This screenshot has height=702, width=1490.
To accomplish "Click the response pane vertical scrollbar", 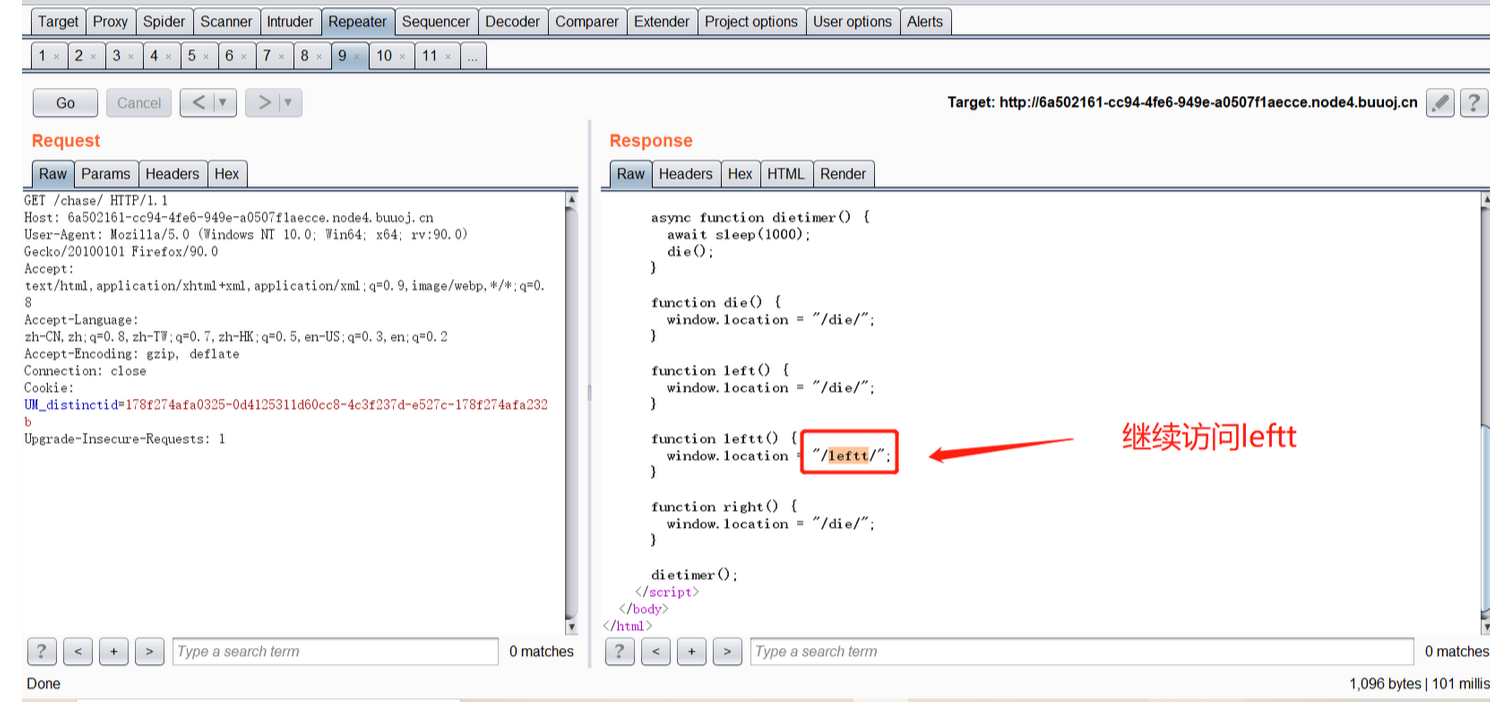I will click(1484, 413).
